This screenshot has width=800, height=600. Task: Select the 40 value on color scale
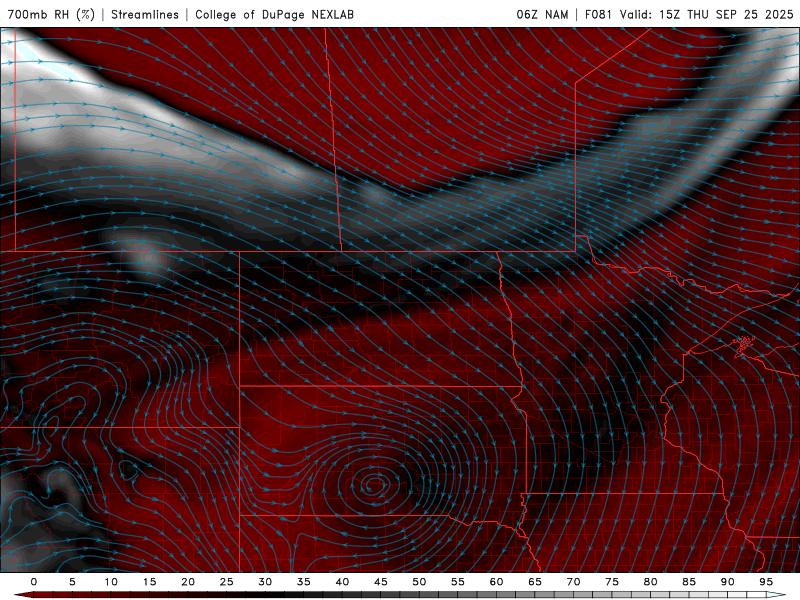(x=342, y=582)
